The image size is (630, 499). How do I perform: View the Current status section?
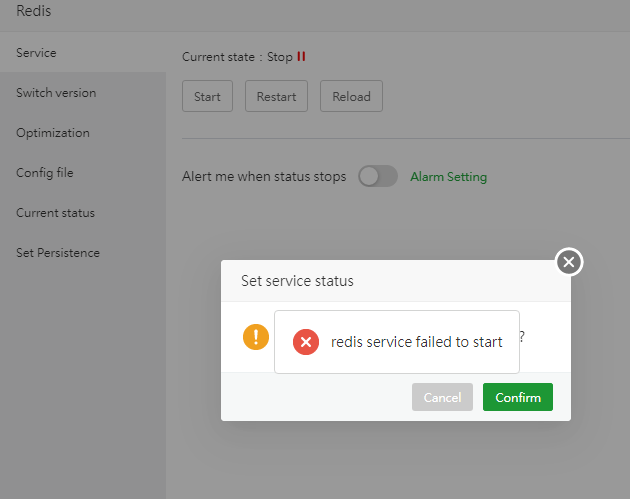[56, 213]
